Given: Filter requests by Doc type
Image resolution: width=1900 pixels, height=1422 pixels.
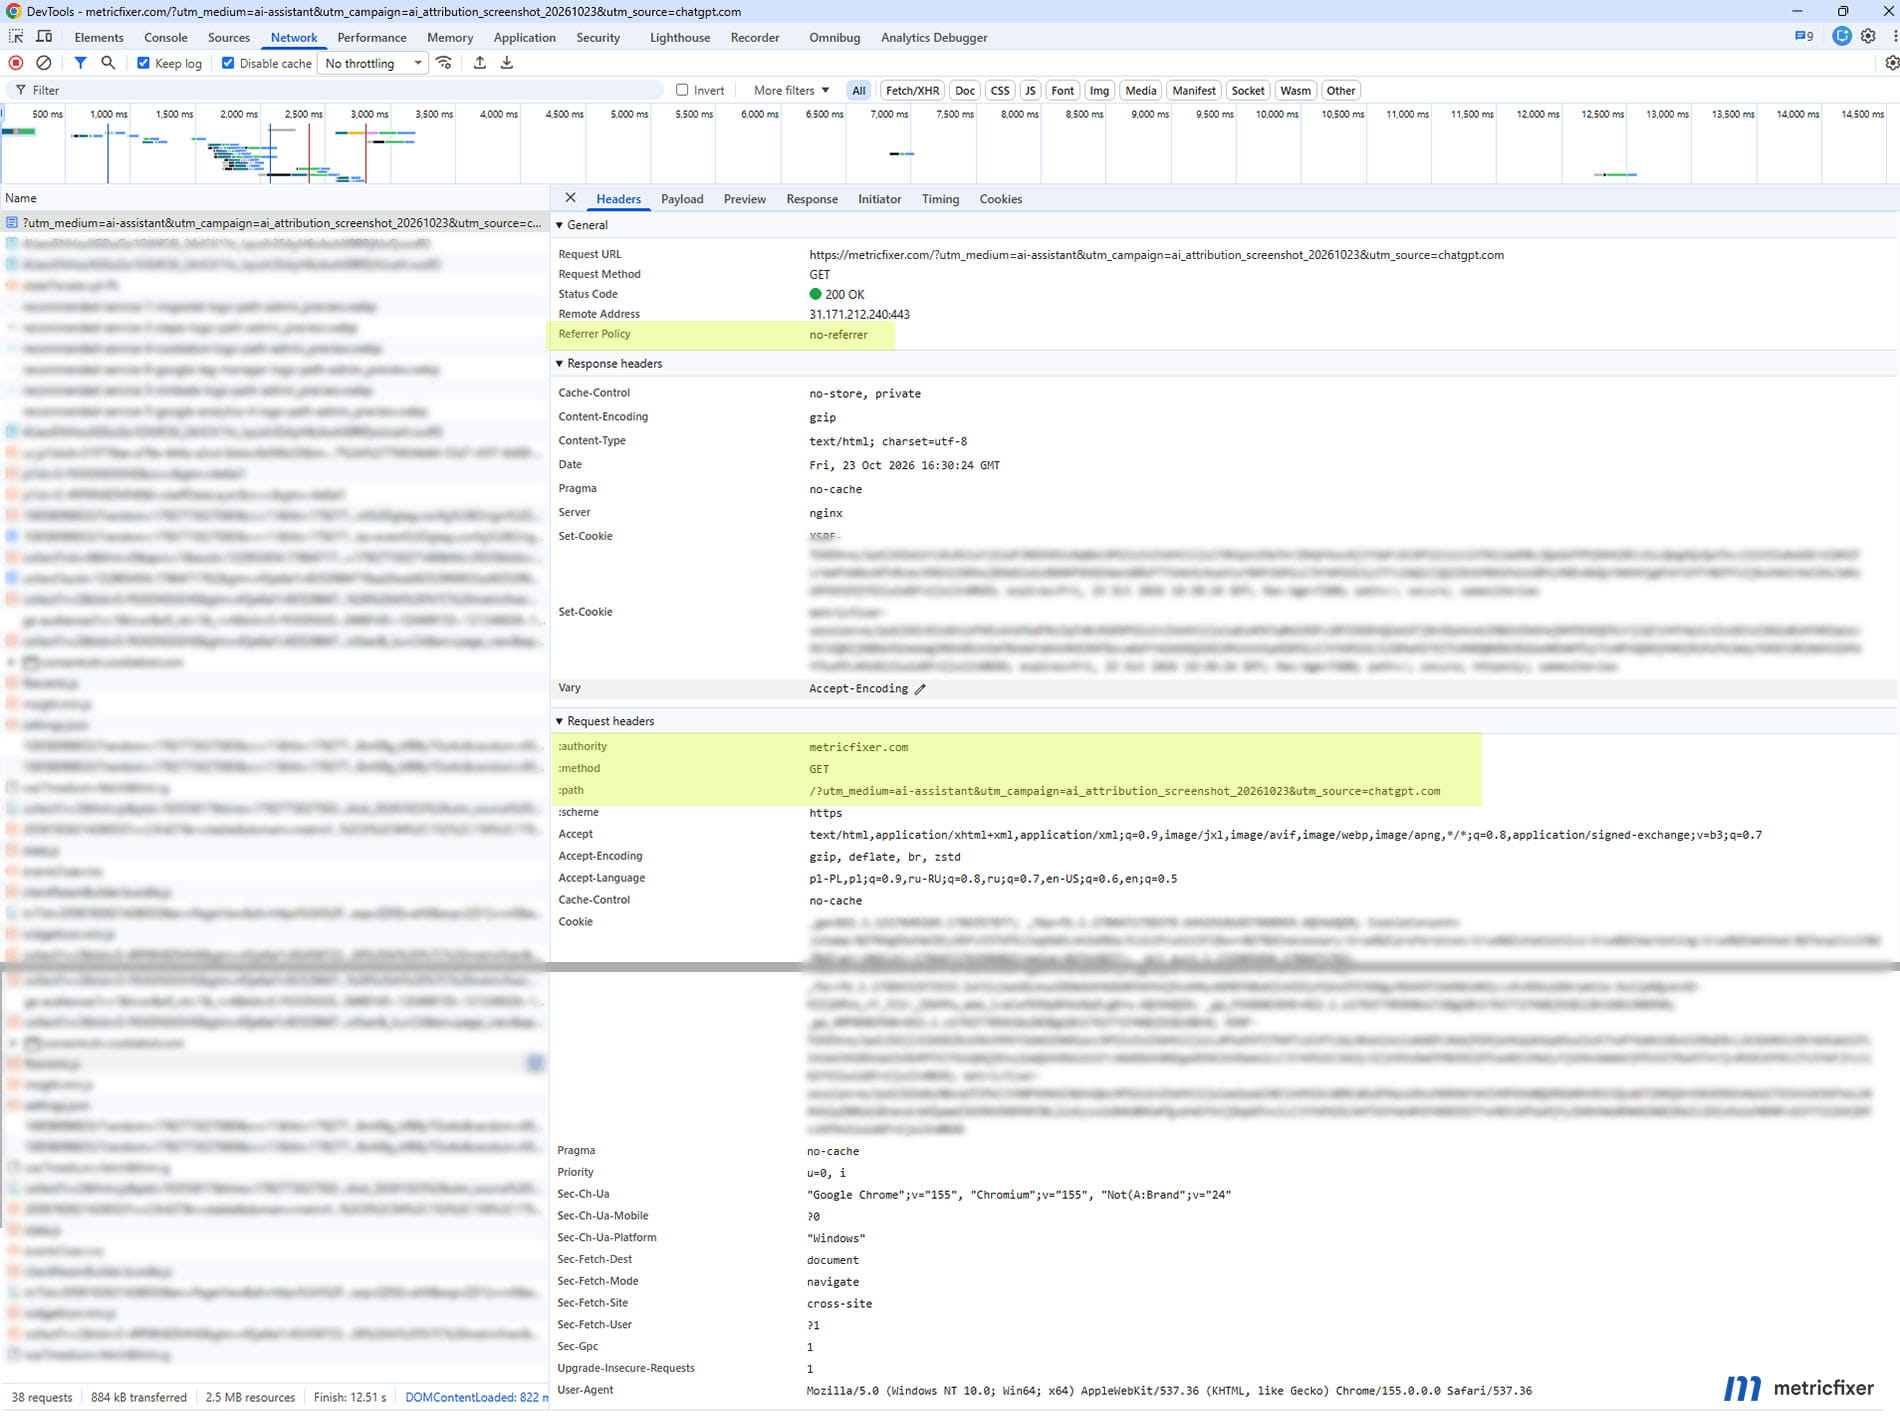Looking at the screenshot, I should pyautogui.click(x=964, y=90).
